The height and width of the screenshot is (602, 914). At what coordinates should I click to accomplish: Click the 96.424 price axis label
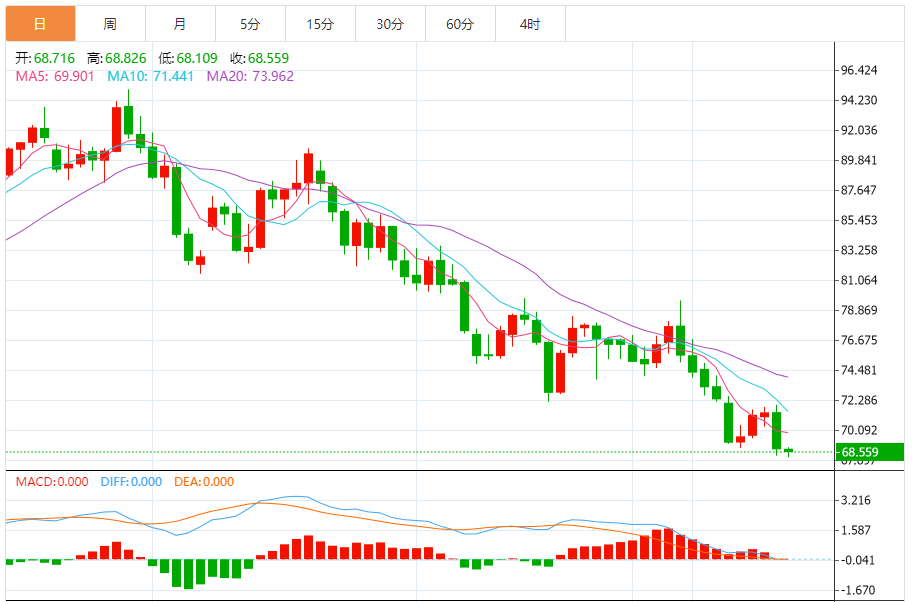click(x=859, y=71)
